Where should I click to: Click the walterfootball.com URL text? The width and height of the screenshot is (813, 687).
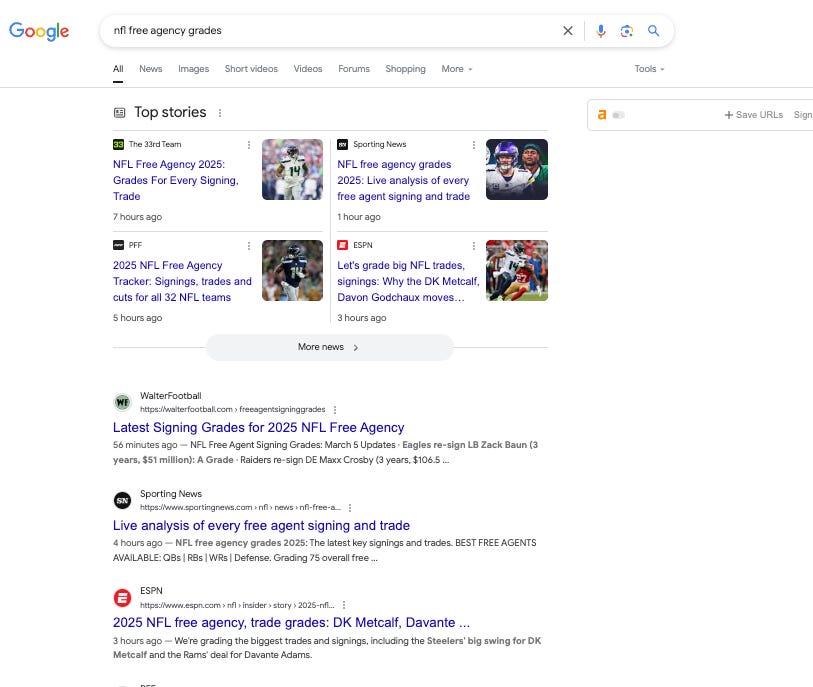pyautogui.click(x=232, y=410)
